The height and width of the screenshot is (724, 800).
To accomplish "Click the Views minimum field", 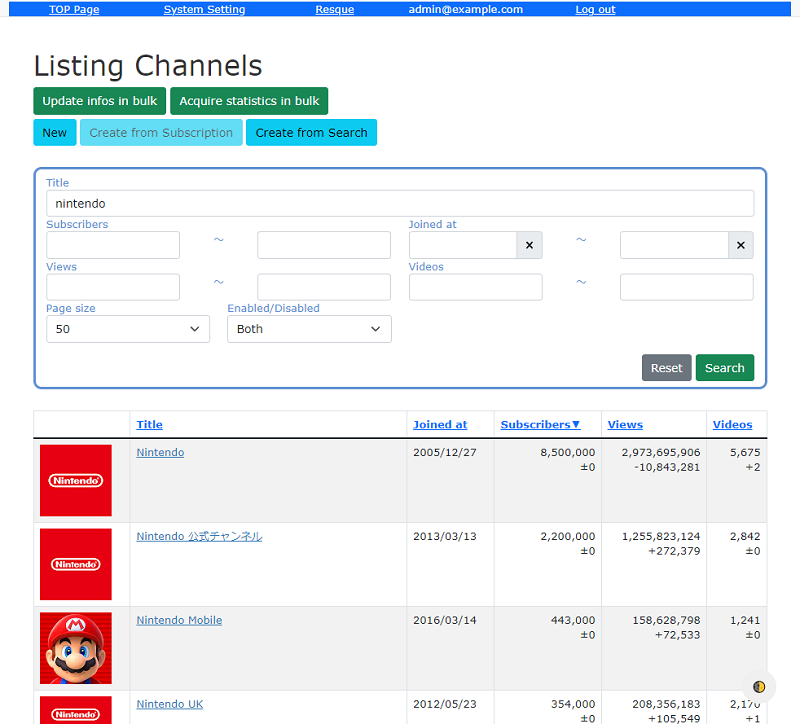I will coord(113,287).
